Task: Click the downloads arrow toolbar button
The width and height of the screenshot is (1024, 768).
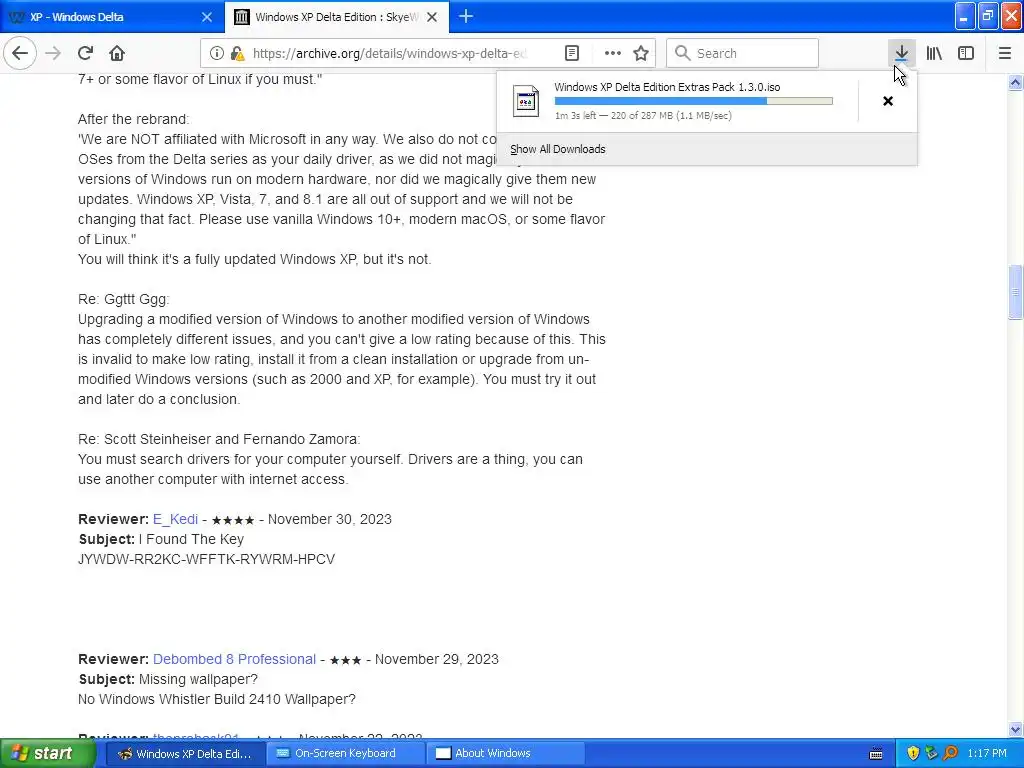Action: pyautogui.click(x=901, y=53)
